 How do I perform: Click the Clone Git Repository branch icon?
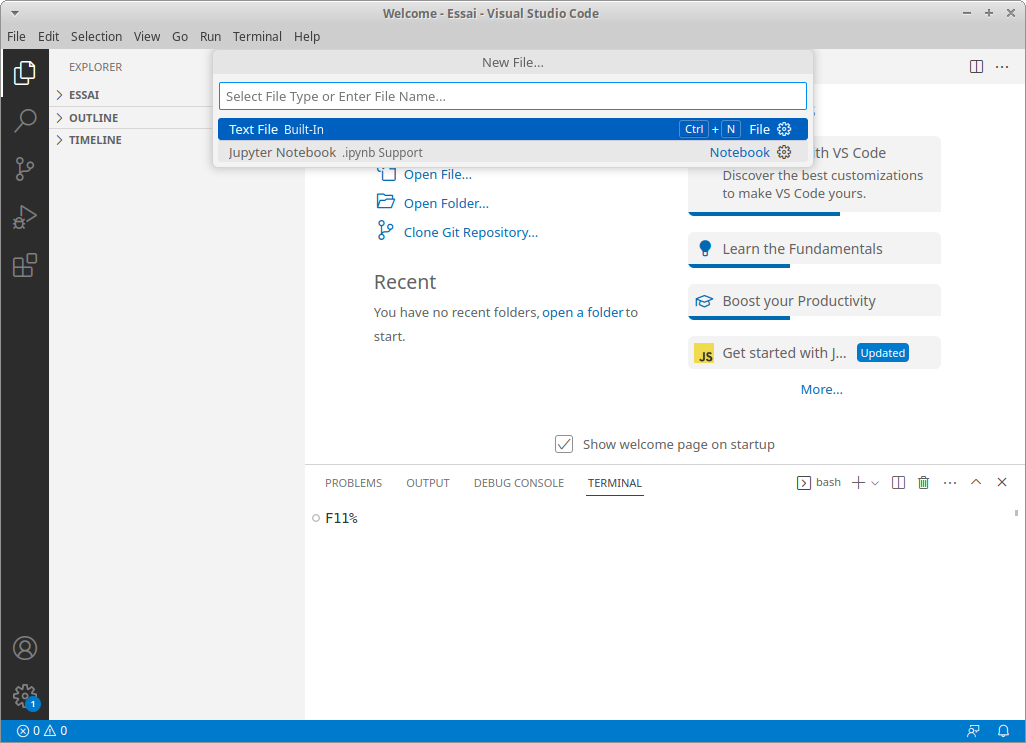coord(385,230)
